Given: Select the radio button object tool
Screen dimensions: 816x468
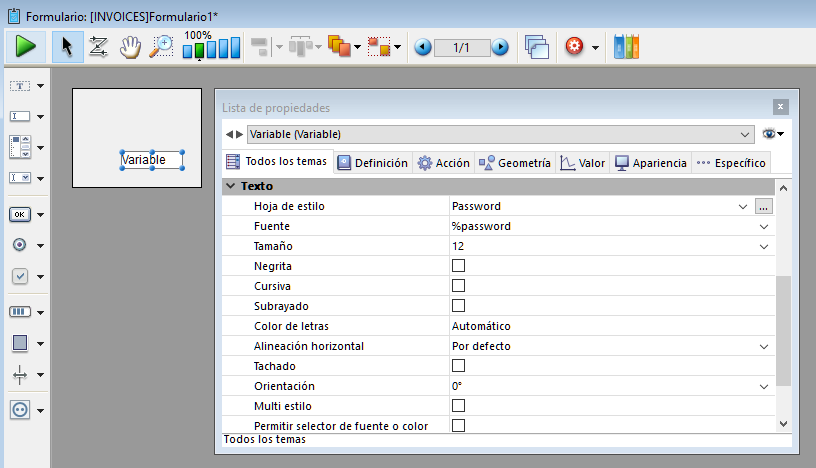Looking at the screenshot, I should coord(20,245).
